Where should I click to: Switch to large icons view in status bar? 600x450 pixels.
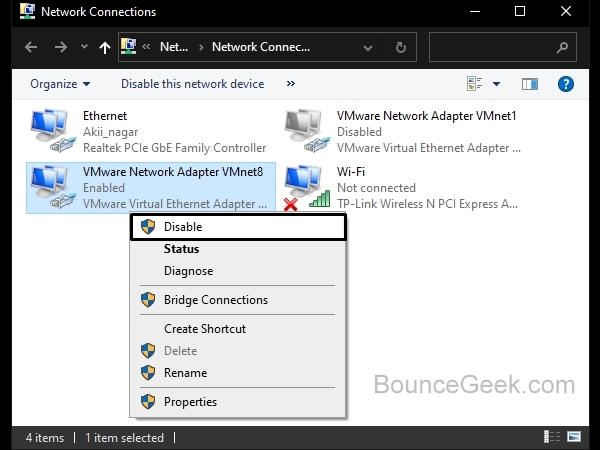pyautogui.click(x=574, y=436)
